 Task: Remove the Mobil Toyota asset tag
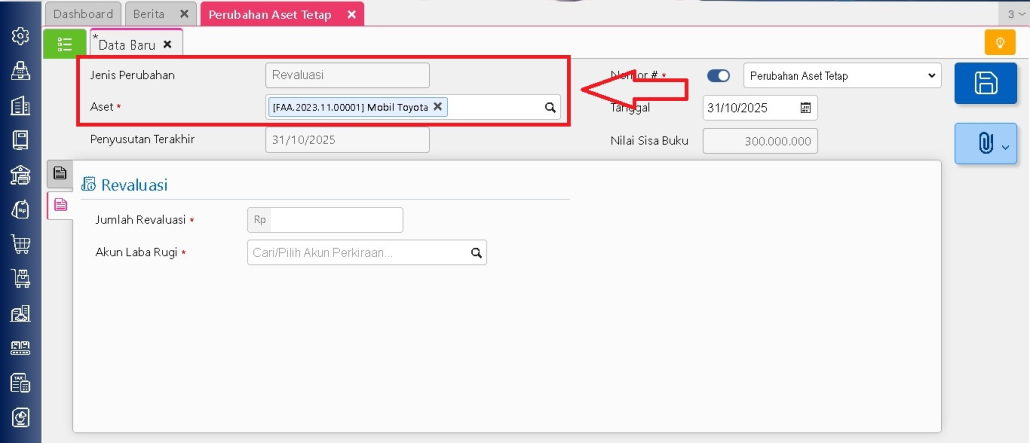[437, 106]
